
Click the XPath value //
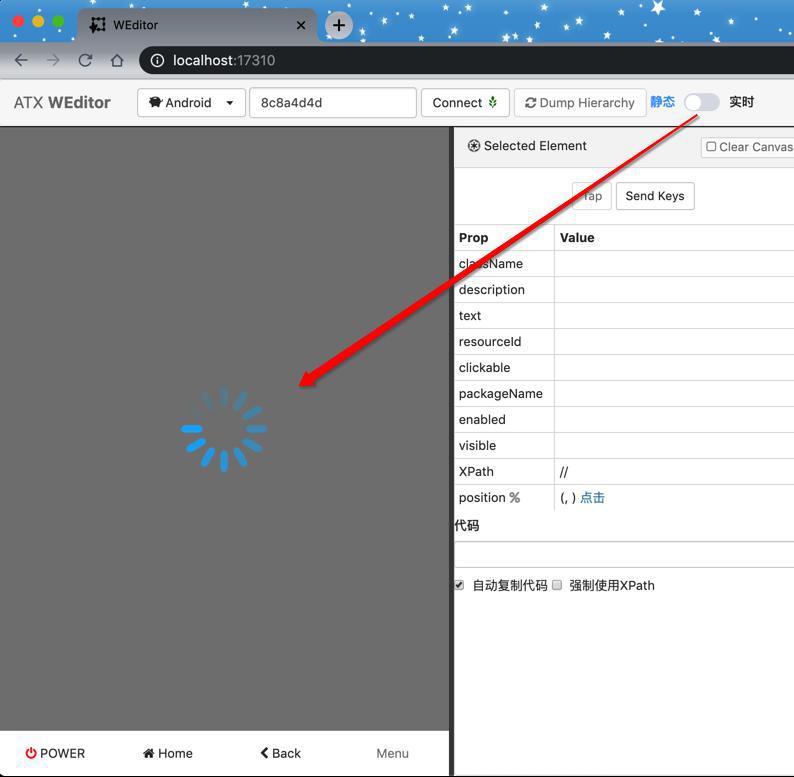[x=564, y=472]
